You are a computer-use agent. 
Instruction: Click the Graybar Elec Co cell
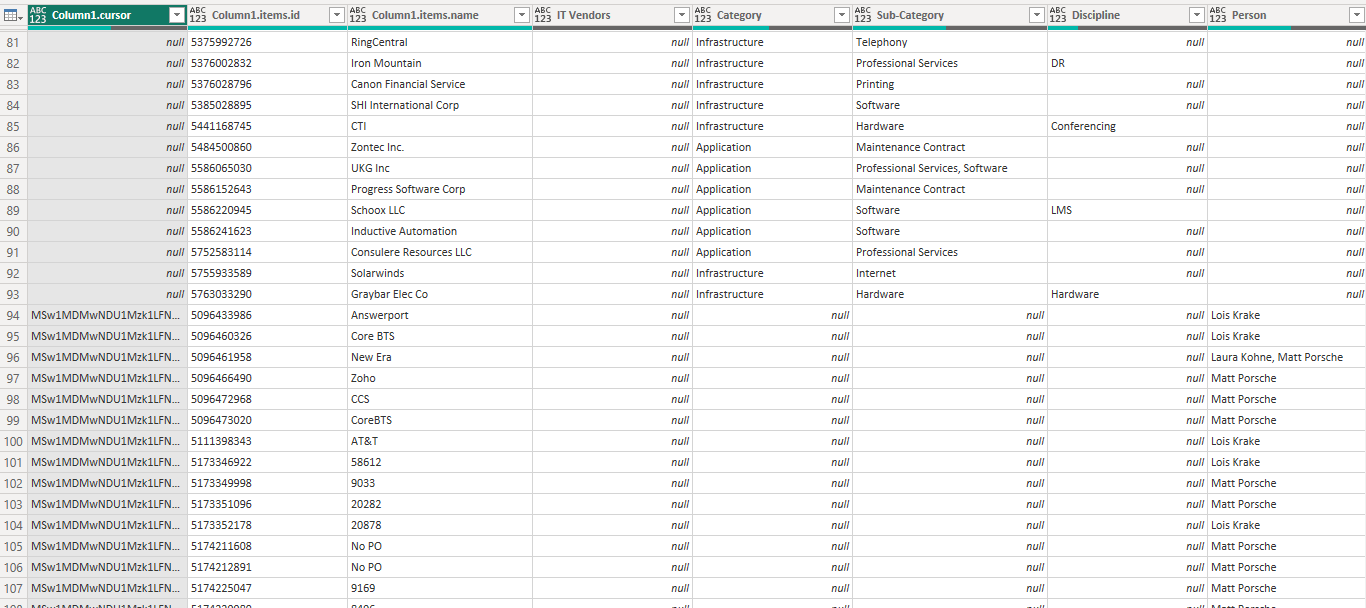pyautogui.click(x=440, y=294)
